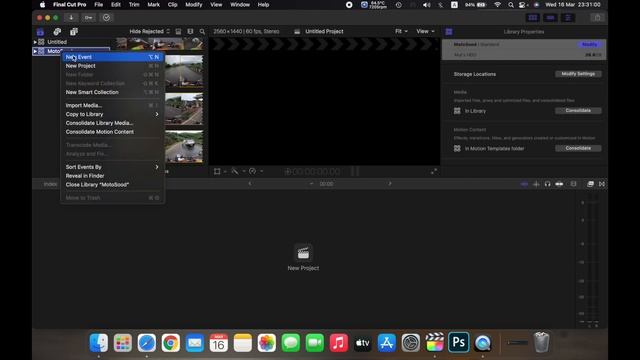Select Consolidate Motion Content entry
640x360 pixels.
point(112,132)
